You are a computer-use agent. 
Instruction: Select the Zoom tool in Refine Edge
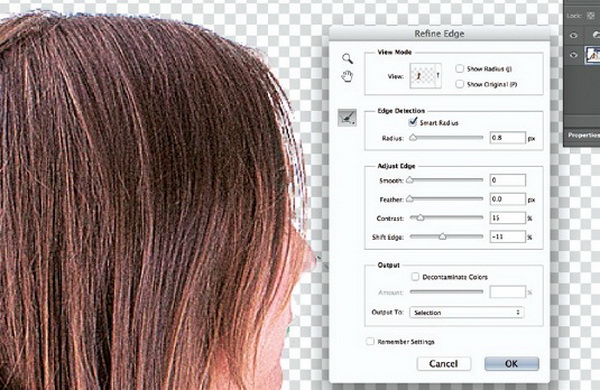pyautogui.click(x=347, y=58)
